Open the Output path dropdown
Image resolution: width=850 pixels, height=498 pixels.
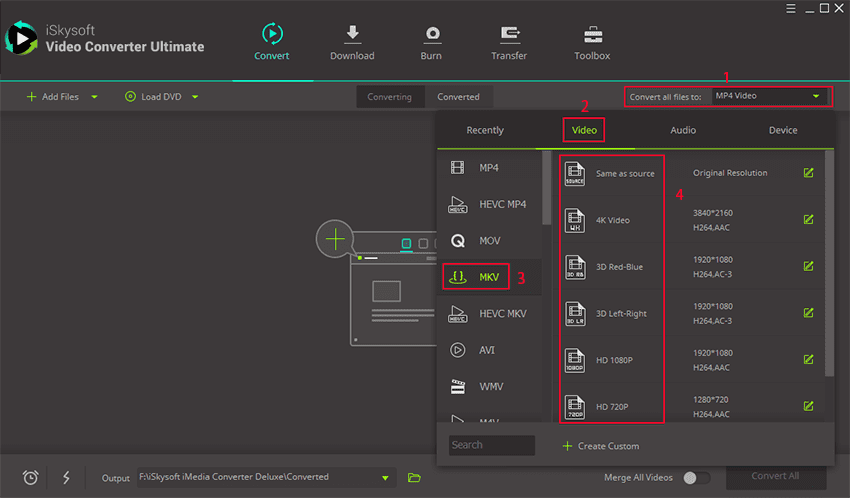point(386,477)
